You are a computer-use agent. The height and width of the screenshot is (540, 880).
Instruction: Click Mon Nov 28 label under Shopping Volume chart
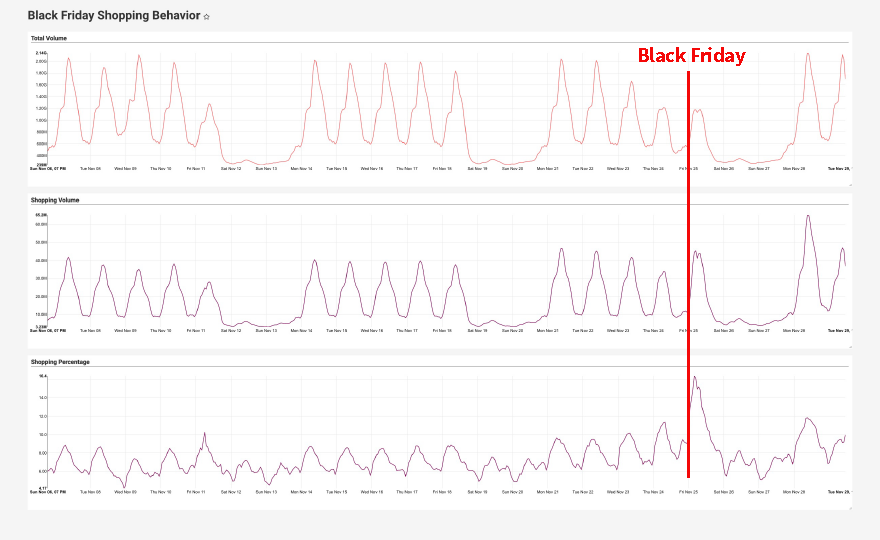[x=795, y=331]
